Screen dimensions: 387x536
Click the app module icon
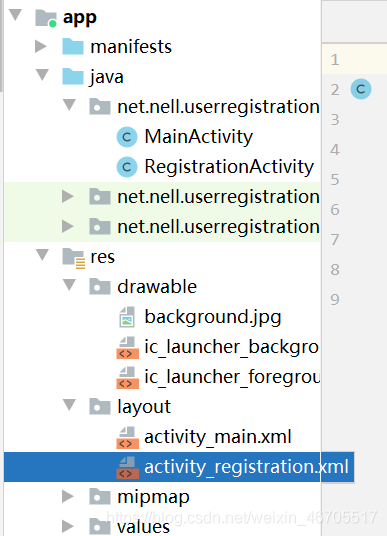tap(46, 18)
